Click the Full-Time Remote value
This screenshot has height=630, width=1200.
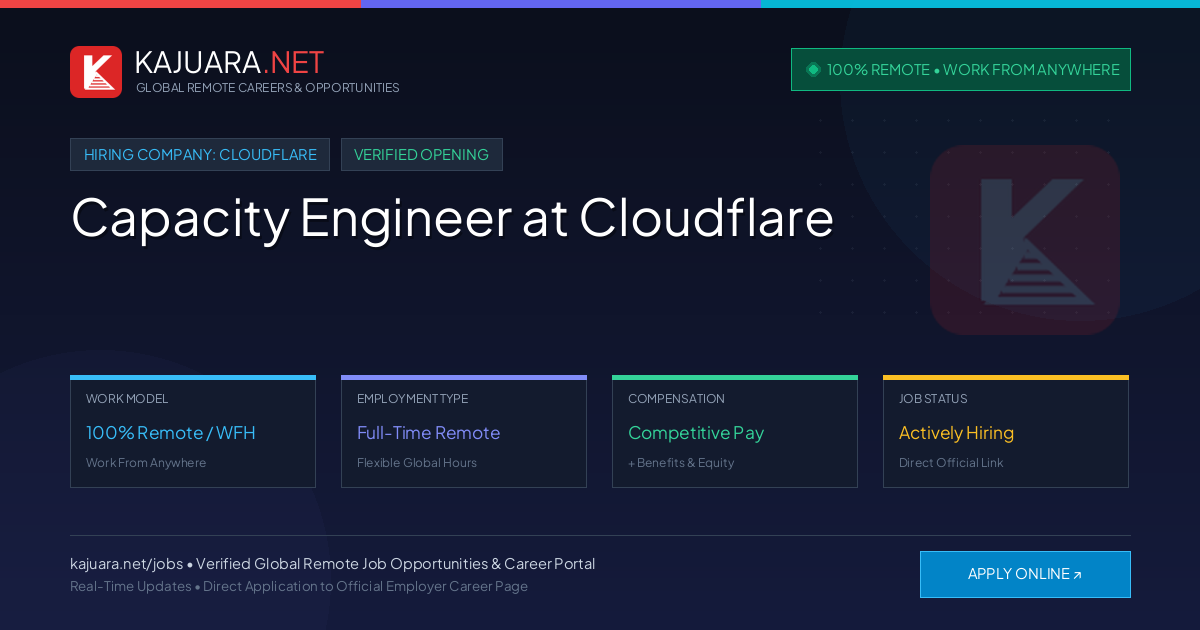[x=428, y=433]
